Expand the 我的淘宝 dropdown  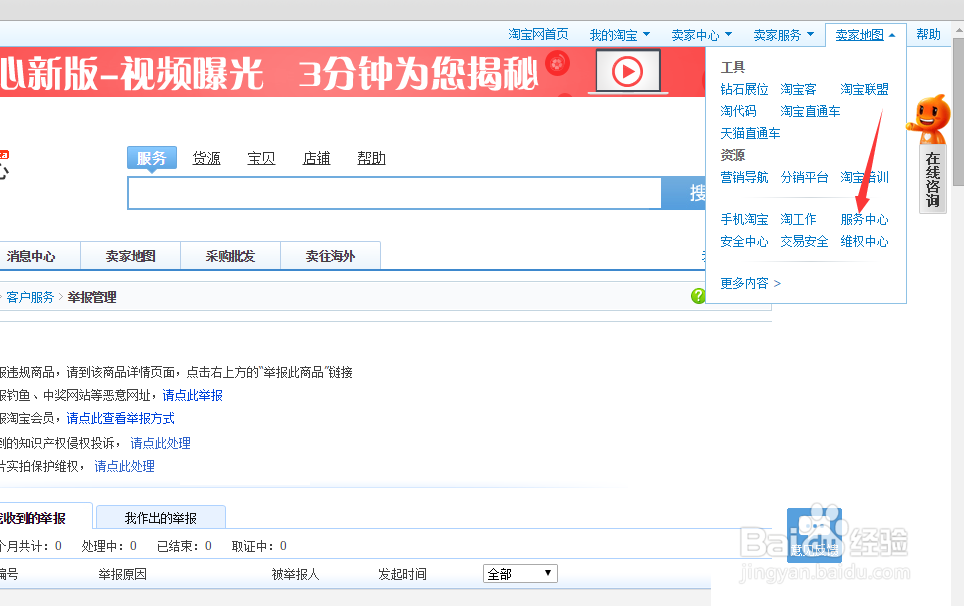pos(619,35)
